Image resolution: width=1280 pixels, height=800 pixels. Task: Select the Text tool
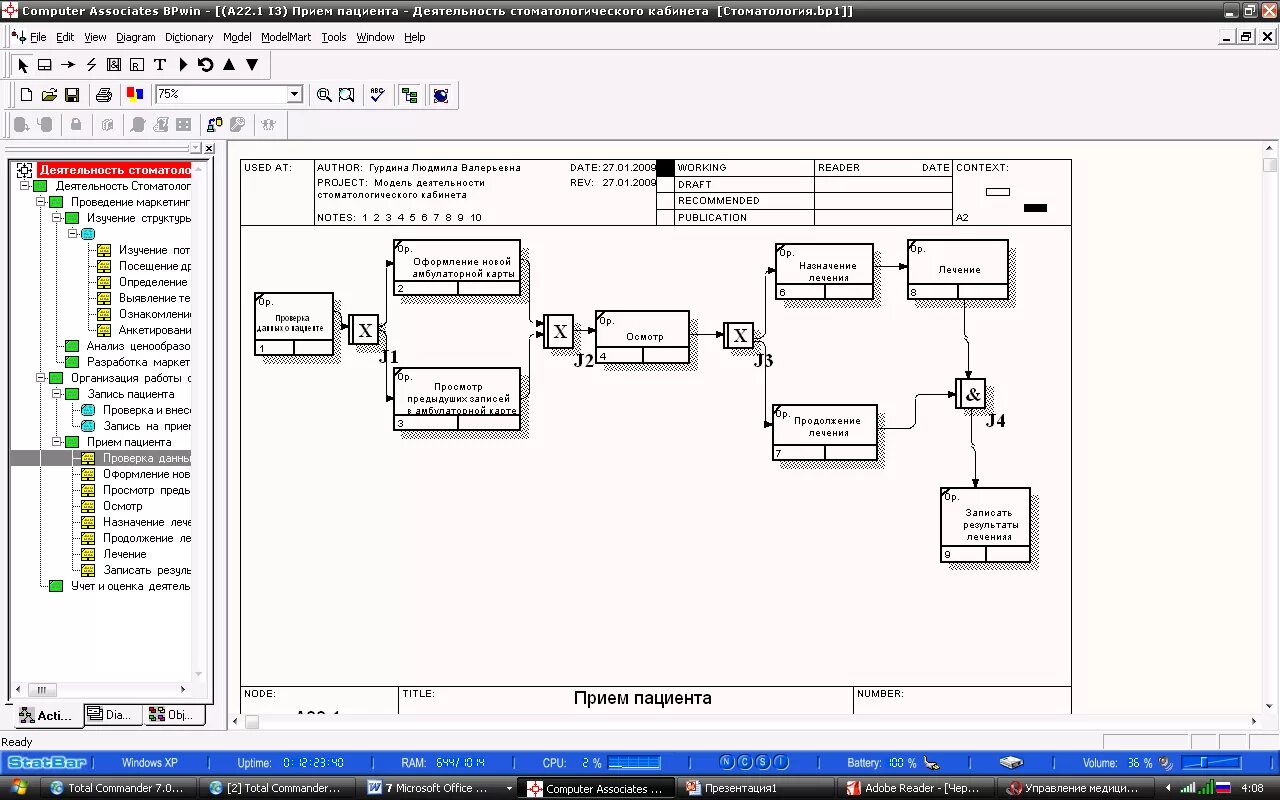tap(160, 64)
